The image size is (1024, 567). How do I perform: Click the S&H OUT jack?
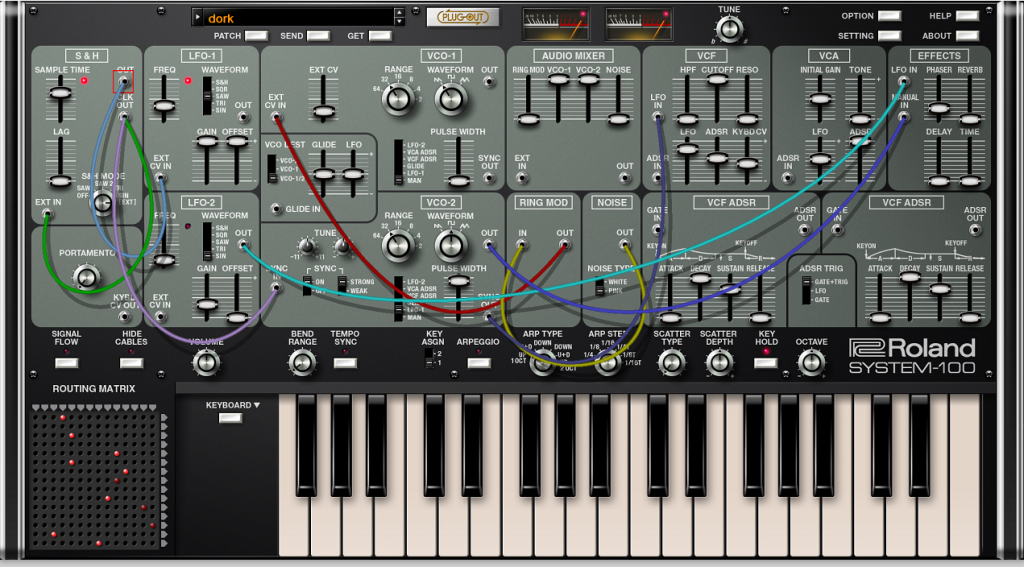tap(123, 82)
